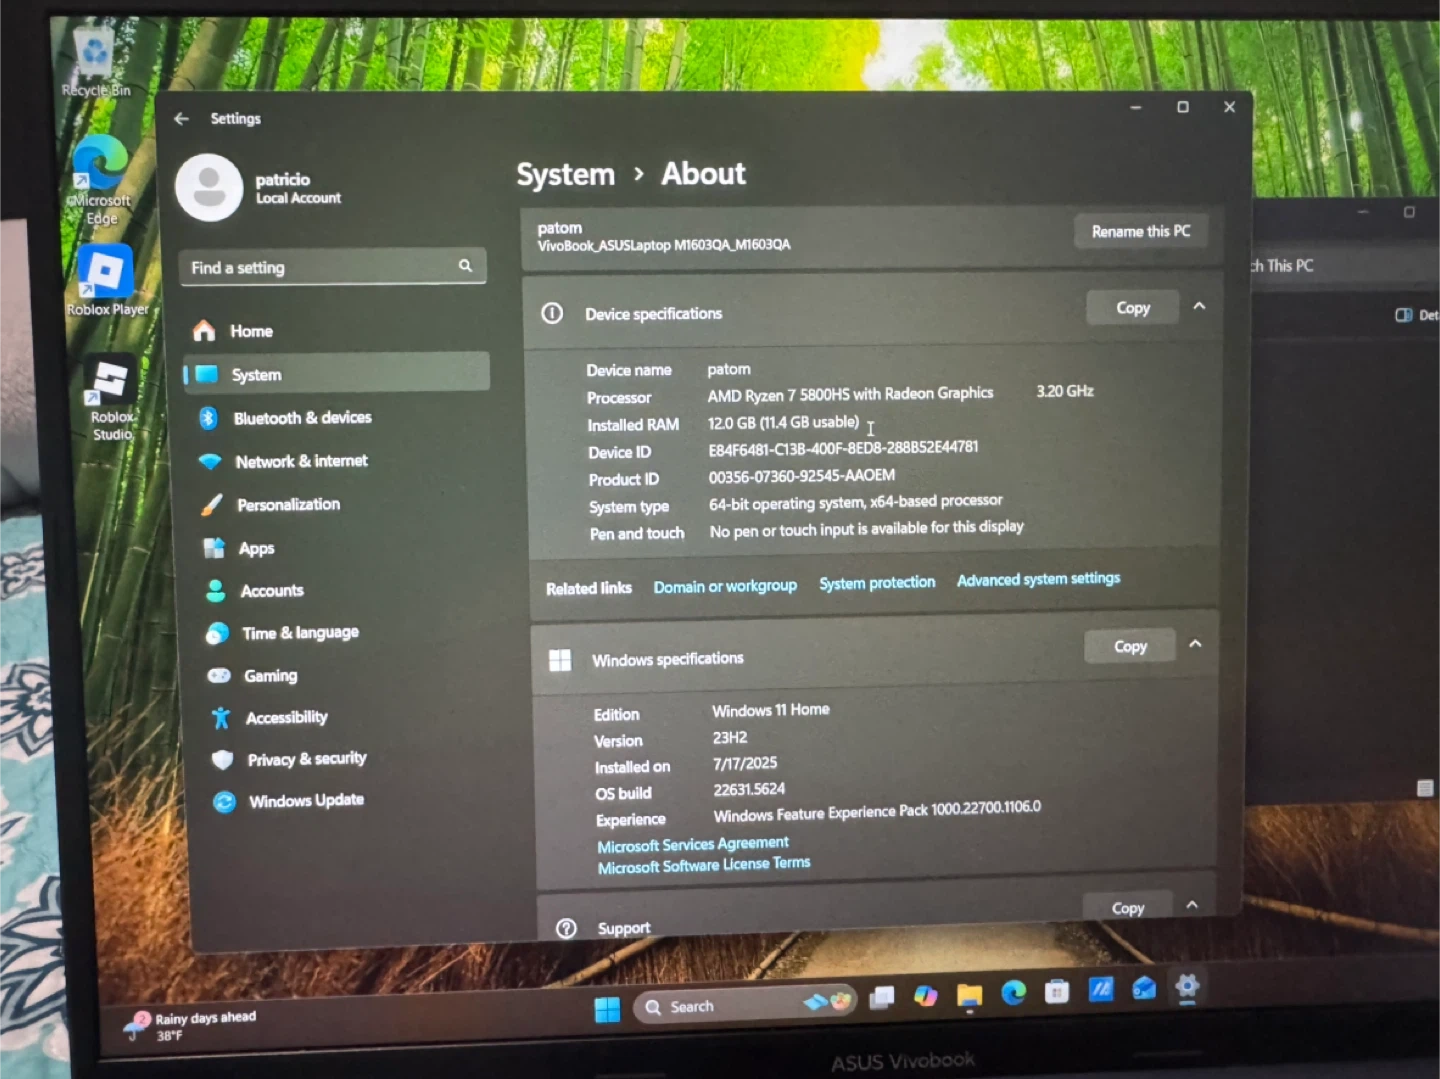The height and width of the screenshot is (1079, 1440).
Task: Open the Recycle Bin icon
Action: 95,55
